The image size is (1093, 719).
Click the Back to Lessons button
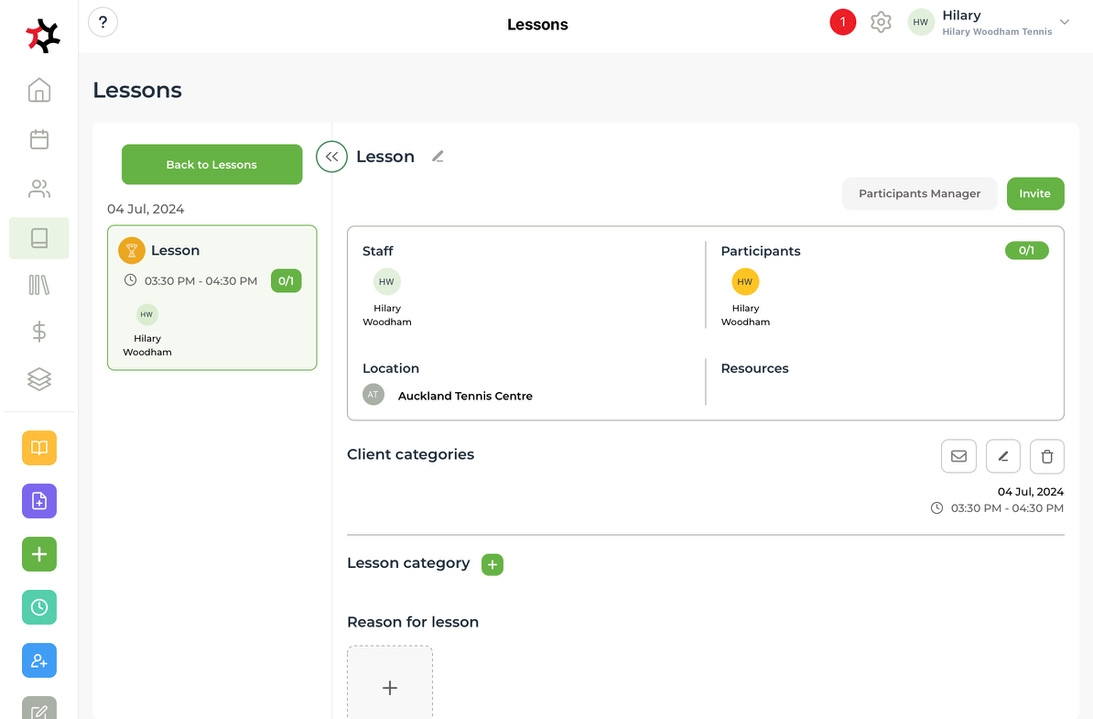pos(212,164)
